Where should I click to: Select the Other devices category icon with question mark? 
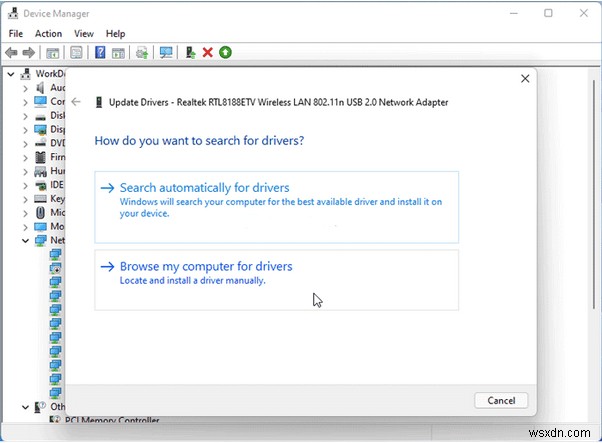point(40,407)
